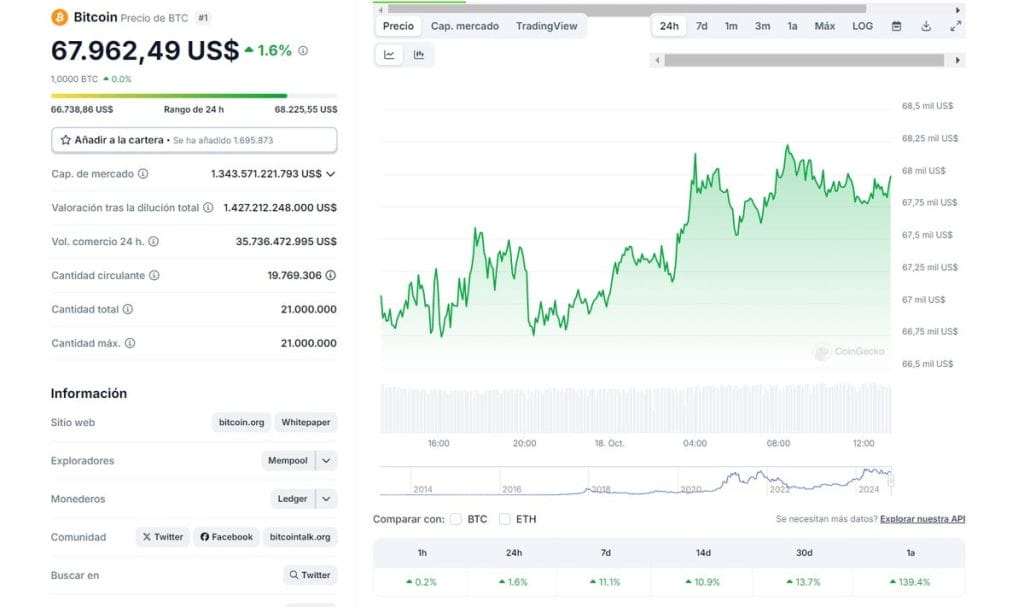Screen dimensions: 1024x607
Task: Expand the Ledger wallets dropdown arrow
Action: tap(326, 499)
